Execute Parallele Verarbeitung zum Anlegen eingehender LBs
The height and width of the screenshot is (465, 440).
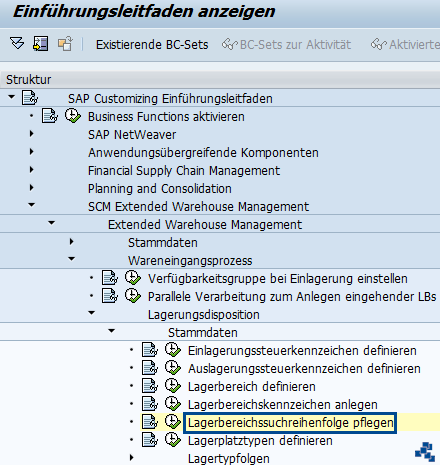133,296
